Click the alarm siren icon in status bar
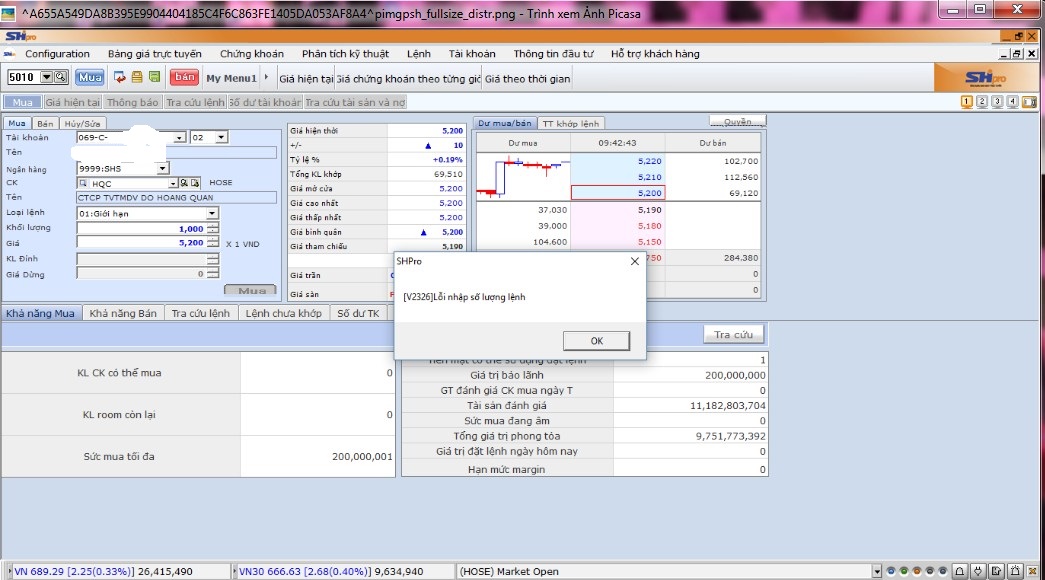 (x=1014, y=571)
